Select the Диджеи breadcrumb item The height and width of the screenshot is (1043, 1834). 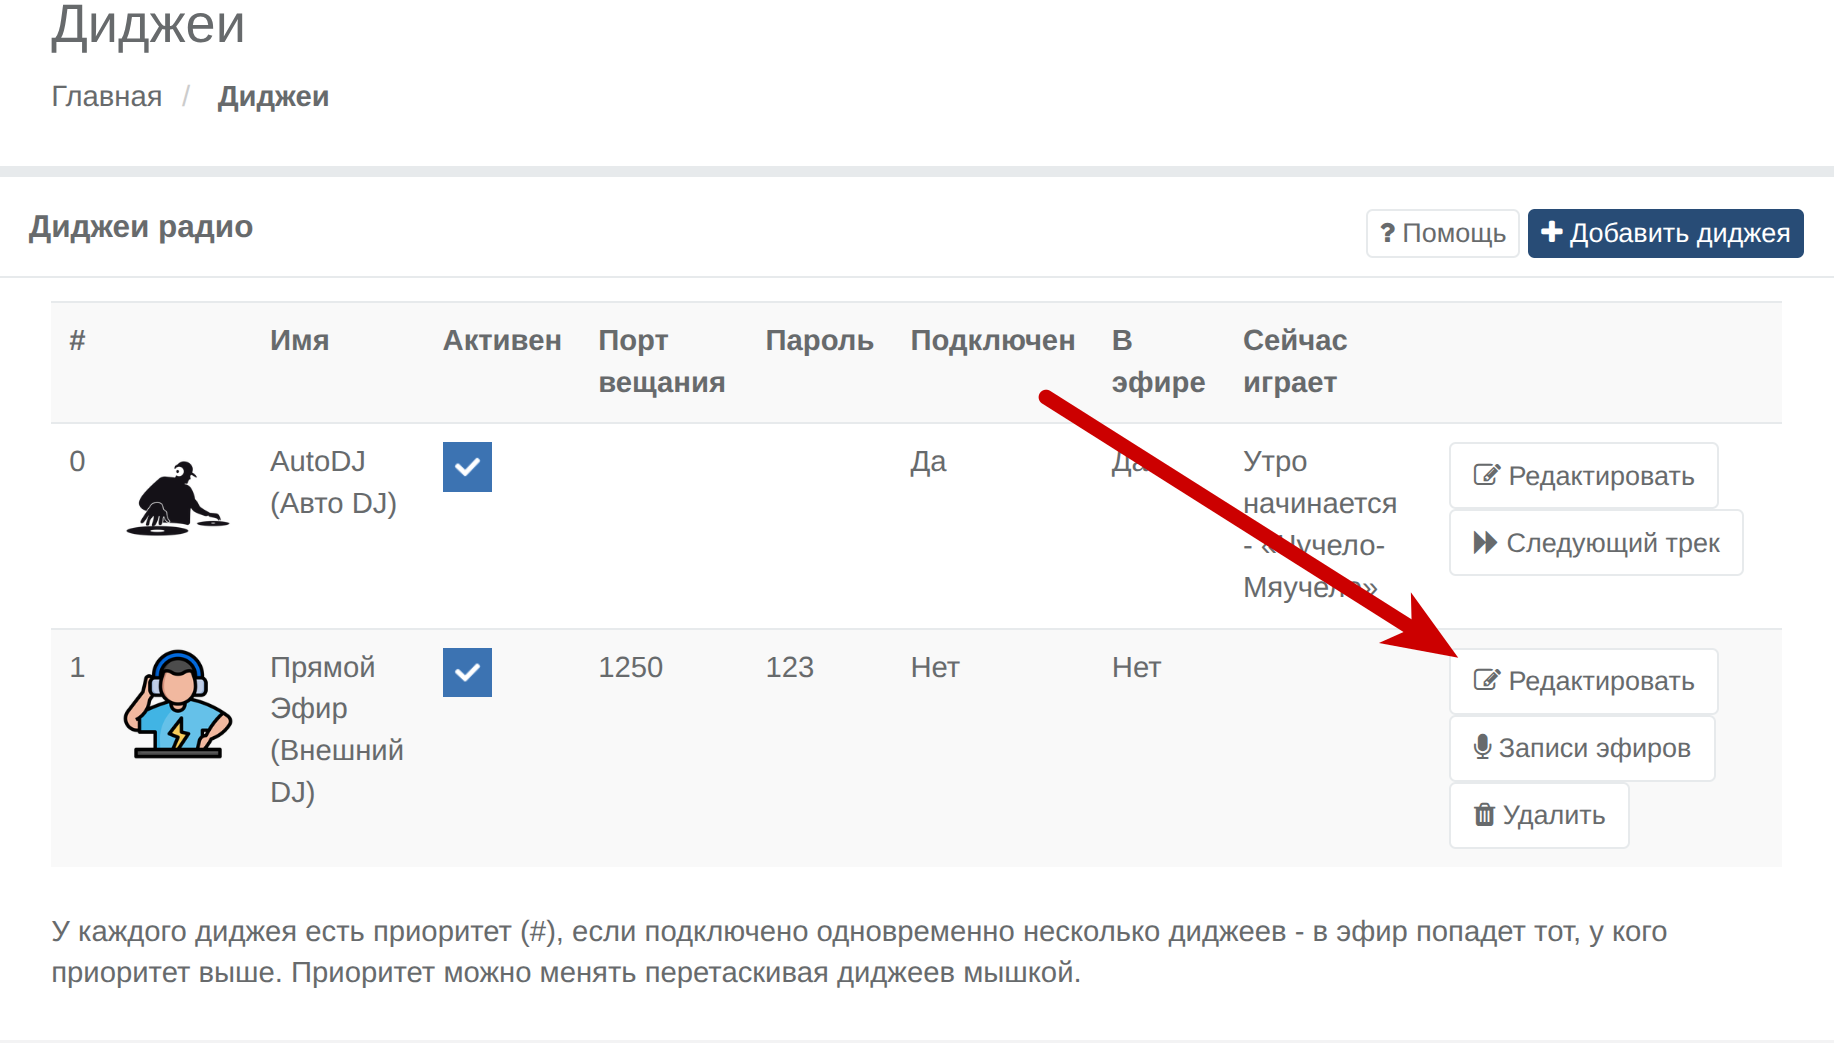point(273,96)
